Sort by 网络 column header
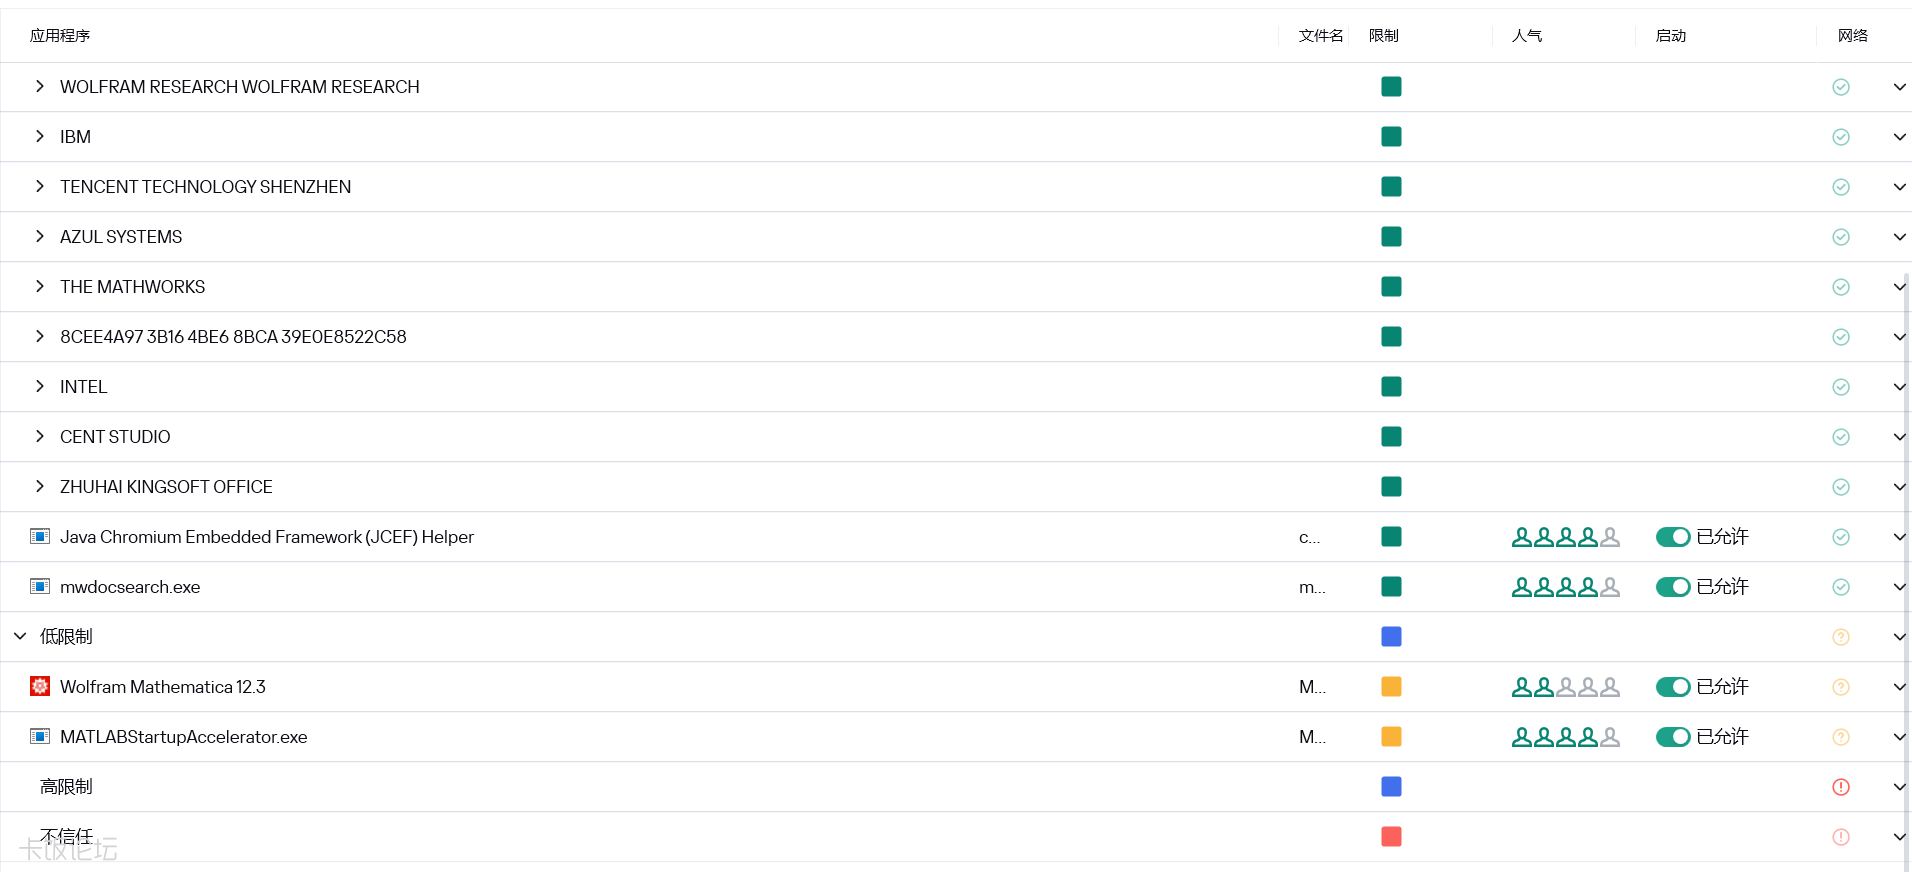 [1853, 36]
